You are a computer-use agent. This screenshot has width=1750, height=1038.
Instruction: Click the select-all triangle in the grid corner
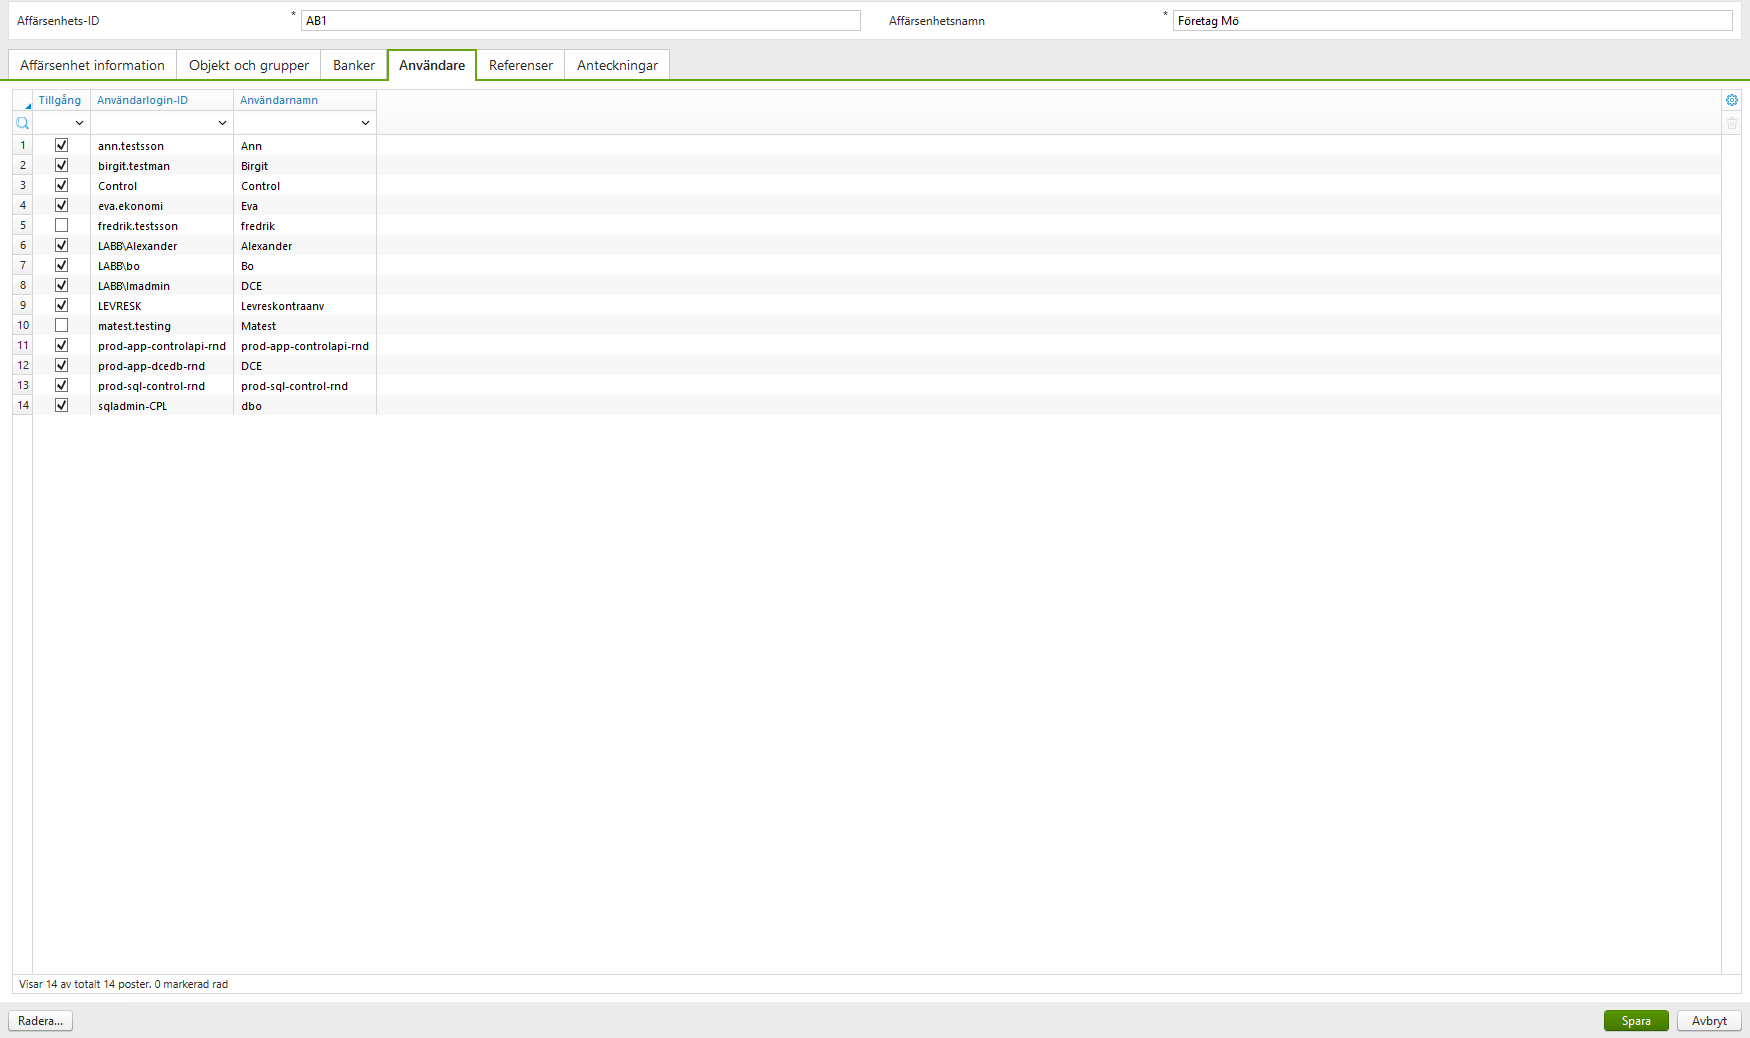26,104
